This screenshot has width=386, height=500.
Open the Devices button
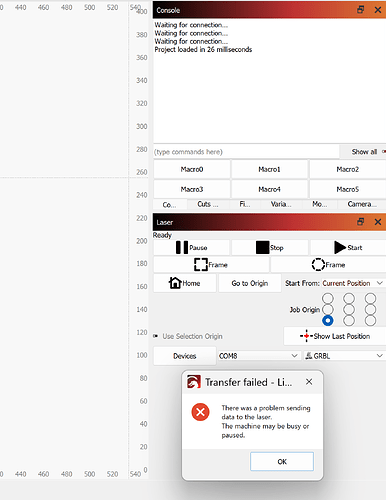point(185,356)
